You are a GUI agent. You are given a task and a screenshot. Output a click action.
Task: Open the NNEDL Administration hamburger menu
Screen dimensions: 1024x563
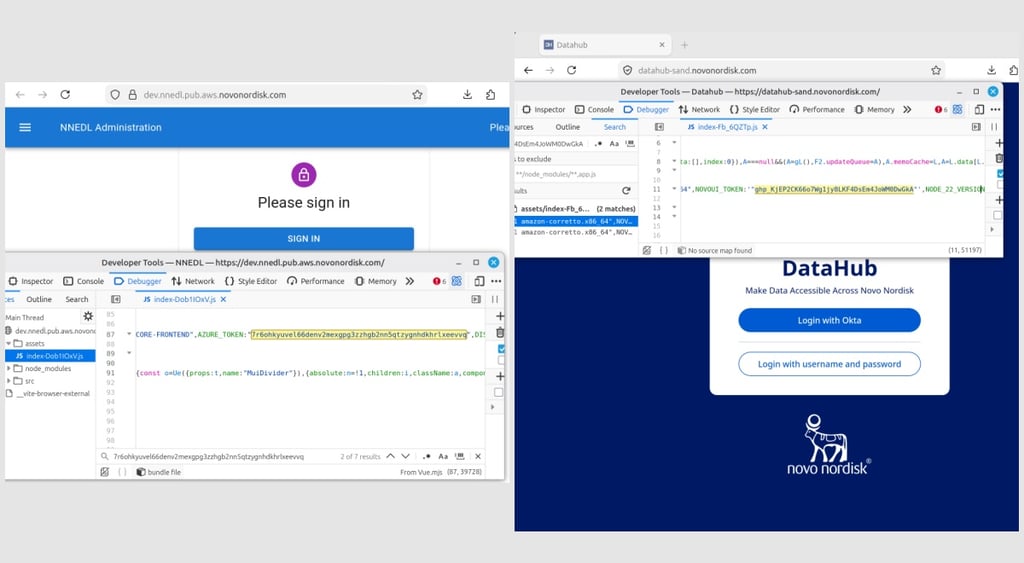25,127
